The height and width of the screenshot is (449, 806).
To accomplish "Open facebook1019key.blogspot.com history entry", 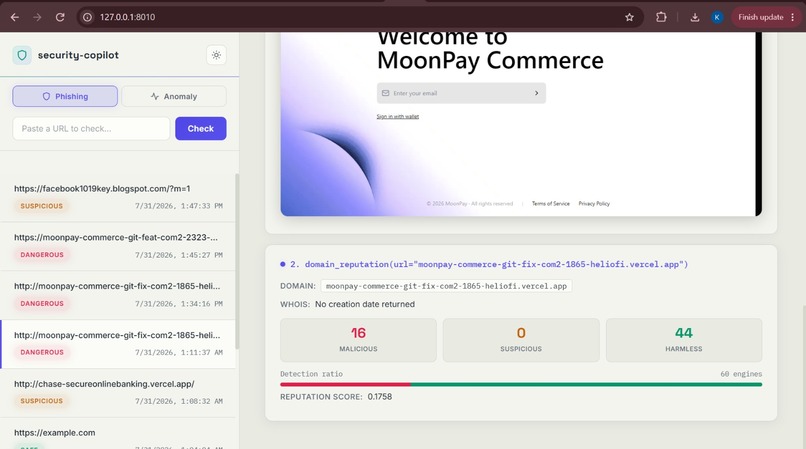I will pos(118,197).
